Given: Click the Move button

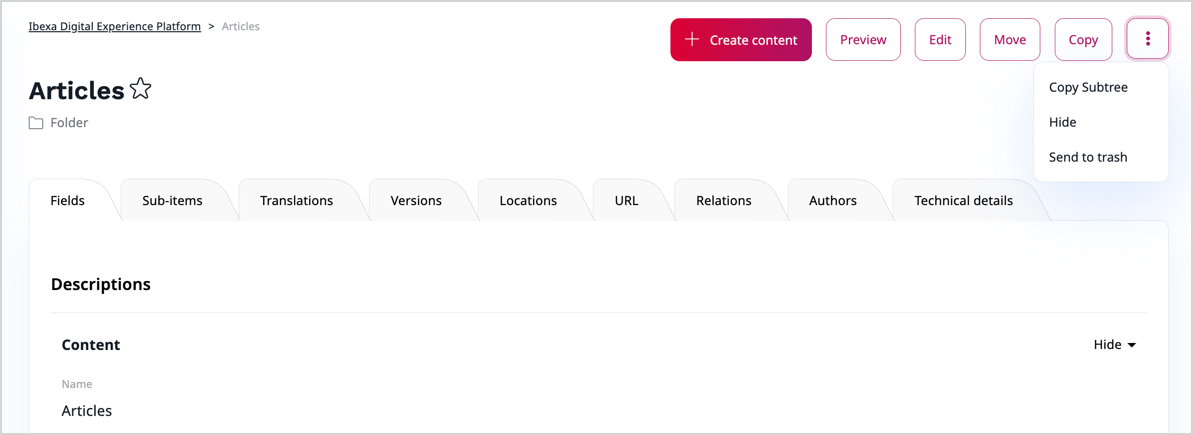Looking at the screenshot, I should pyautogui.click(x=1009, y=40).
